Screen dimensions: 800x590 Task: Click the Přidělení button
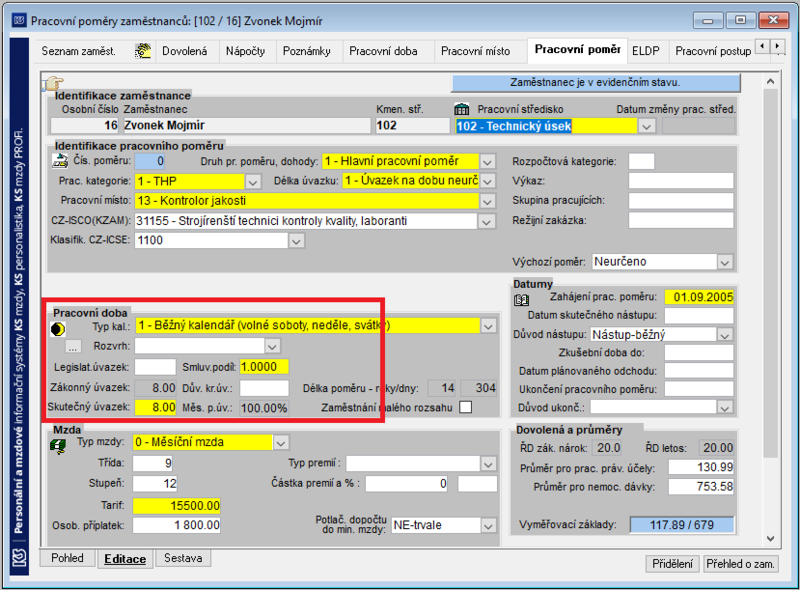pyautogui.click(x=672, y=563)
